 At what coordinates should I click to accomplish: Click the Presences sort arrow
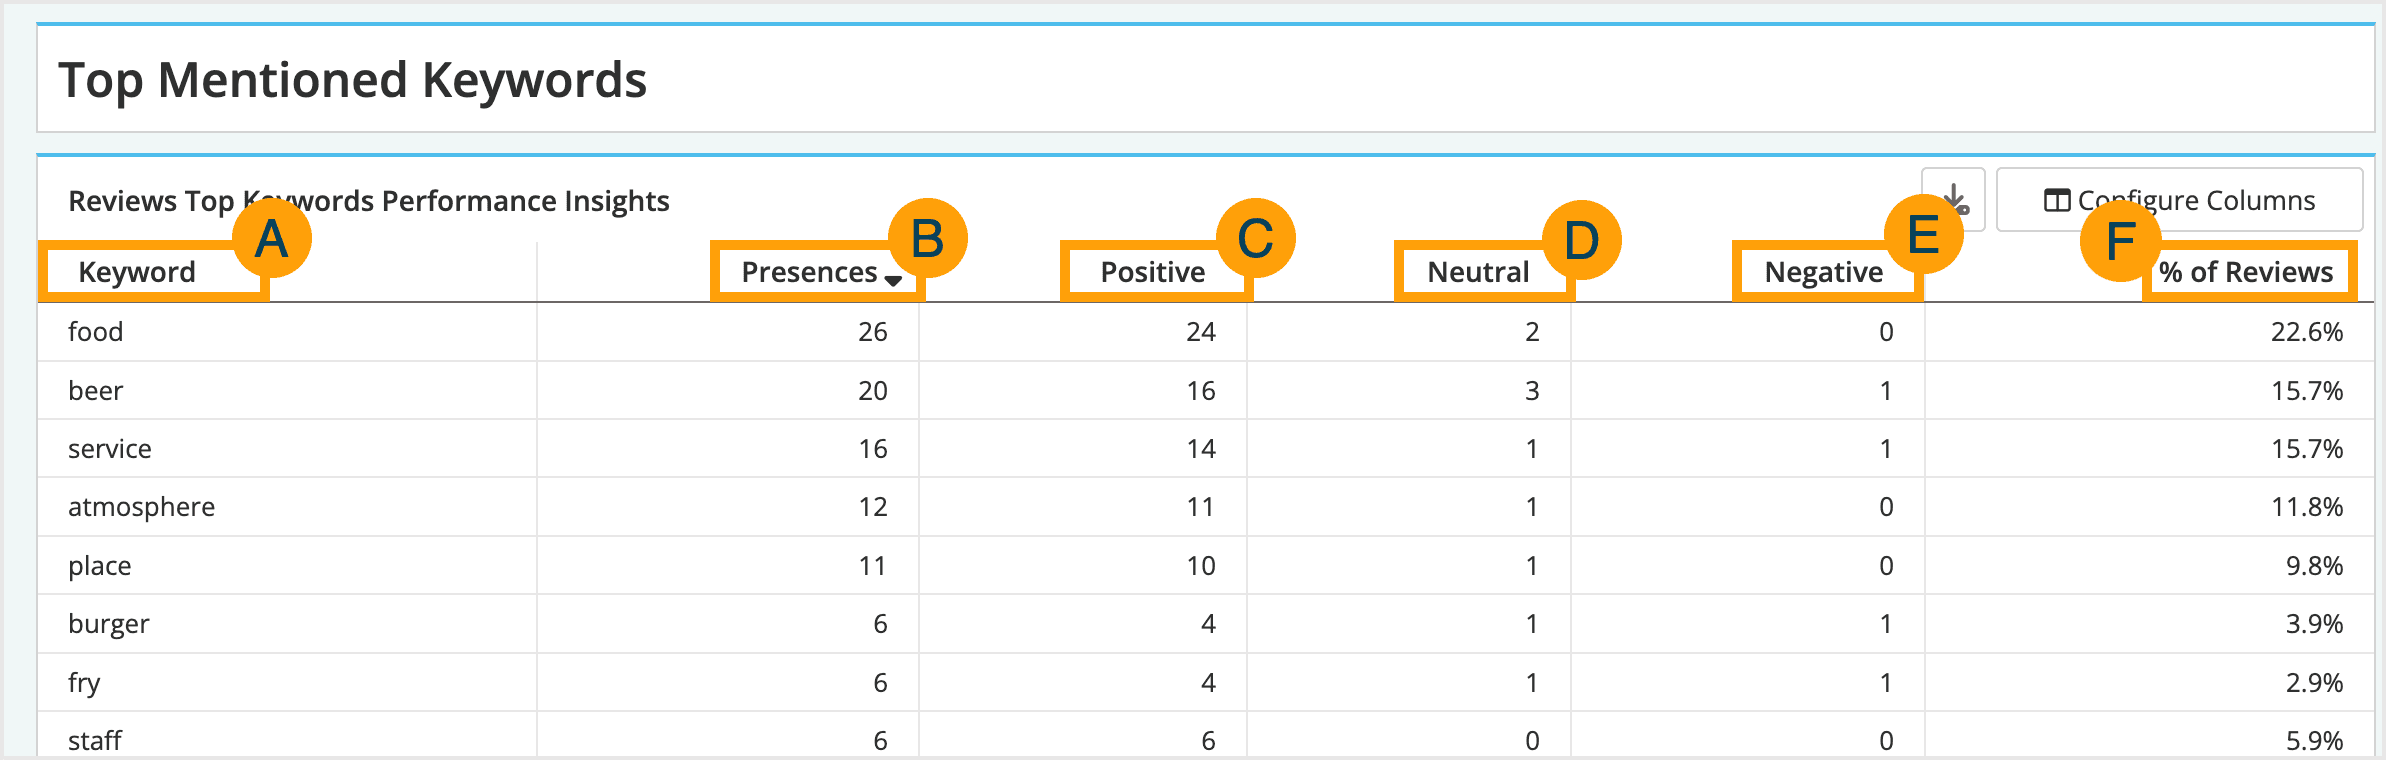click(893, 280)
